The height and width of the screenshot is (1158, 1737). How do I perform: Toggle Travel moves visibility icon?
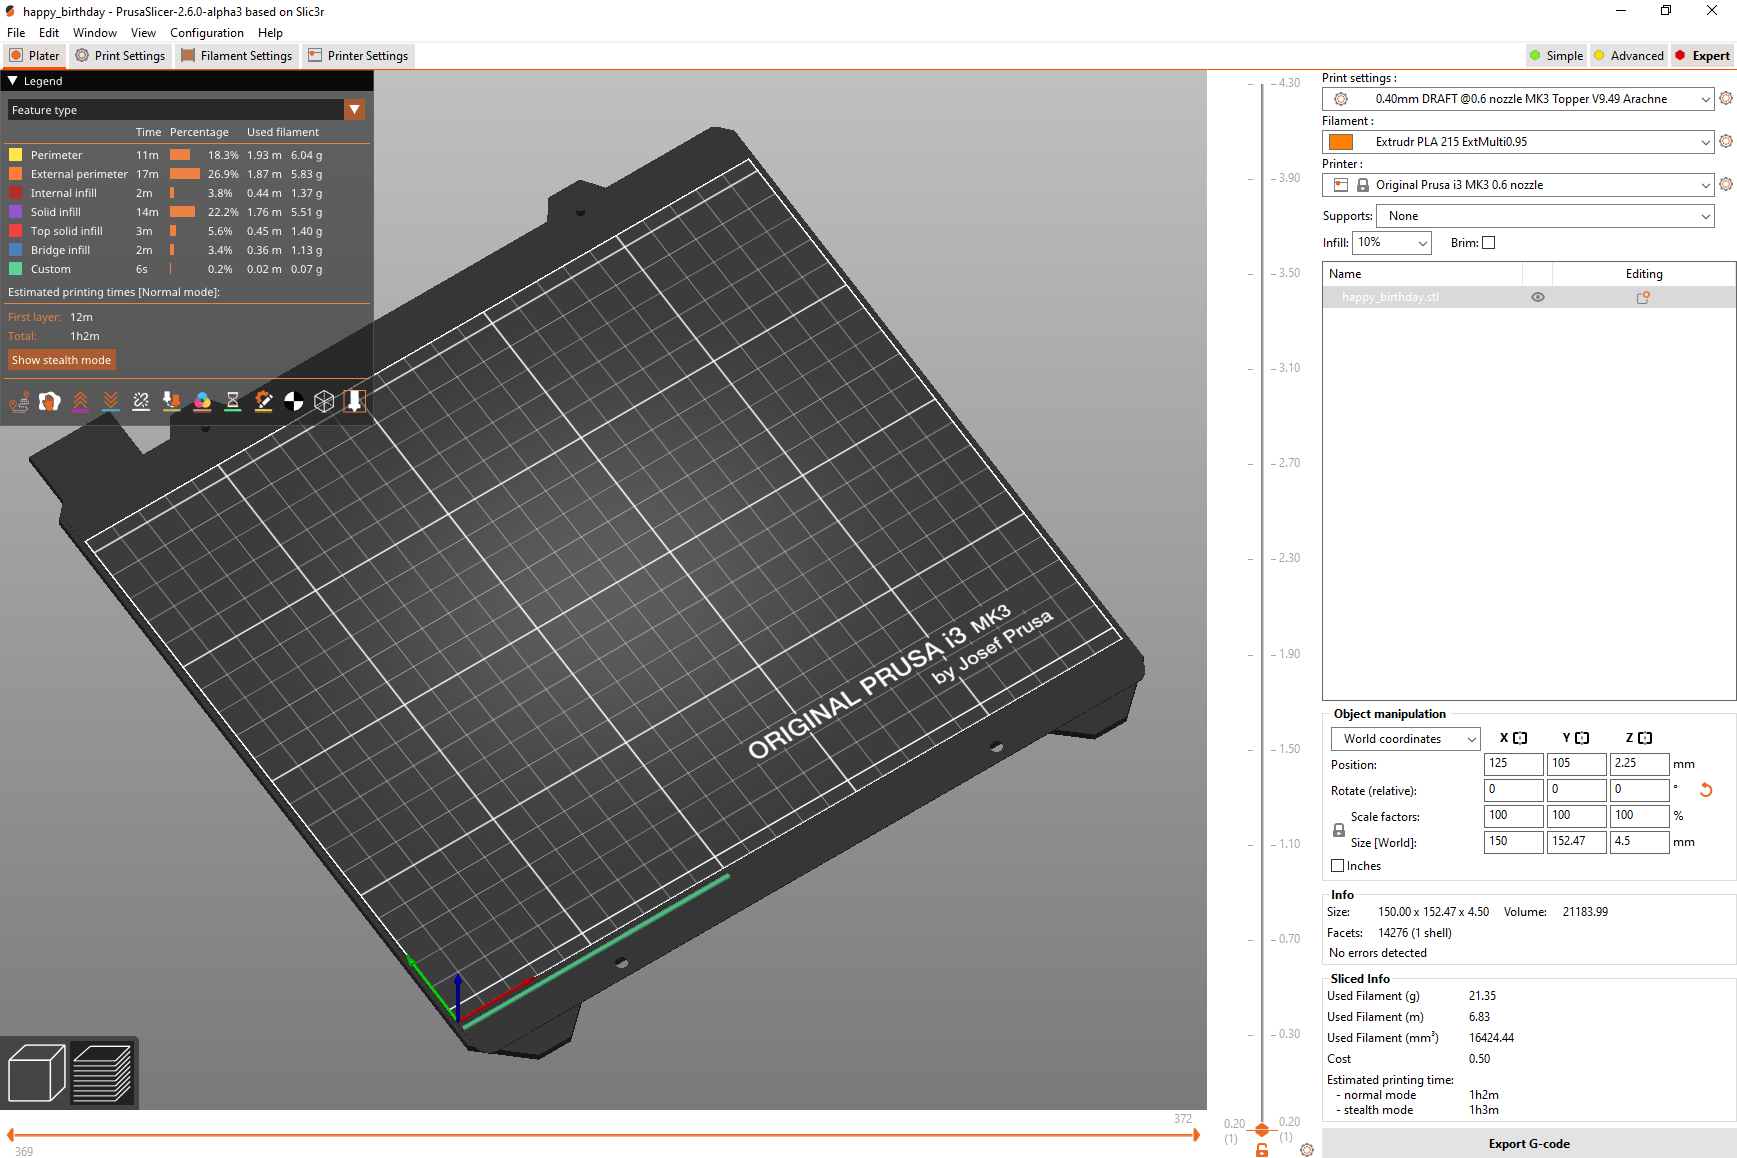(19, 402)
